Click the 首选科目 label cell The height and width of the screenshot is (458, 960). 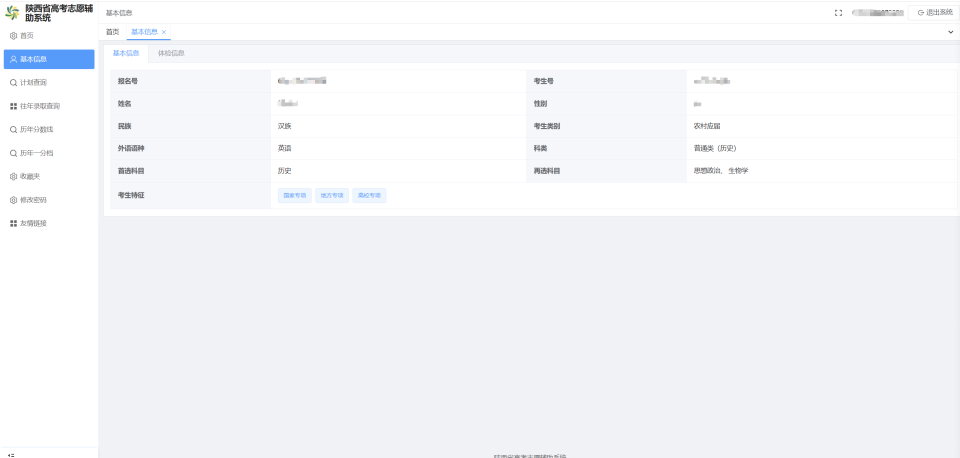coord(190,171)
